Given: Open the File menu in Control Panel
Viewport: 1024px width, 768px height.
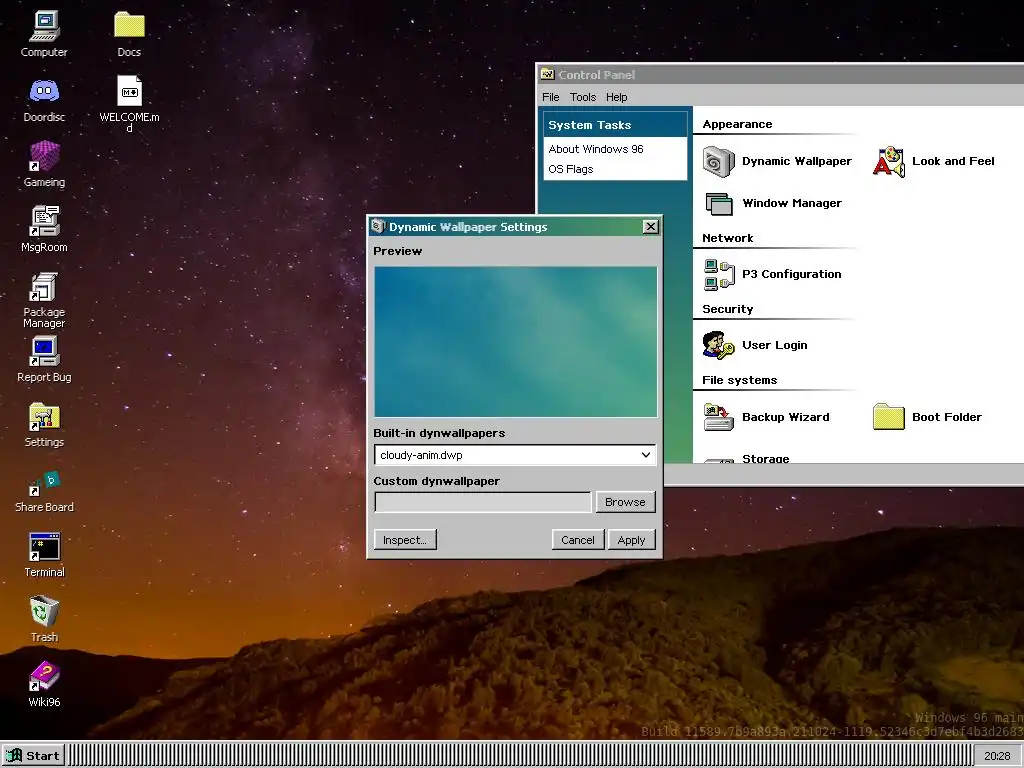Looking at the screenshot, I should 551,97.
